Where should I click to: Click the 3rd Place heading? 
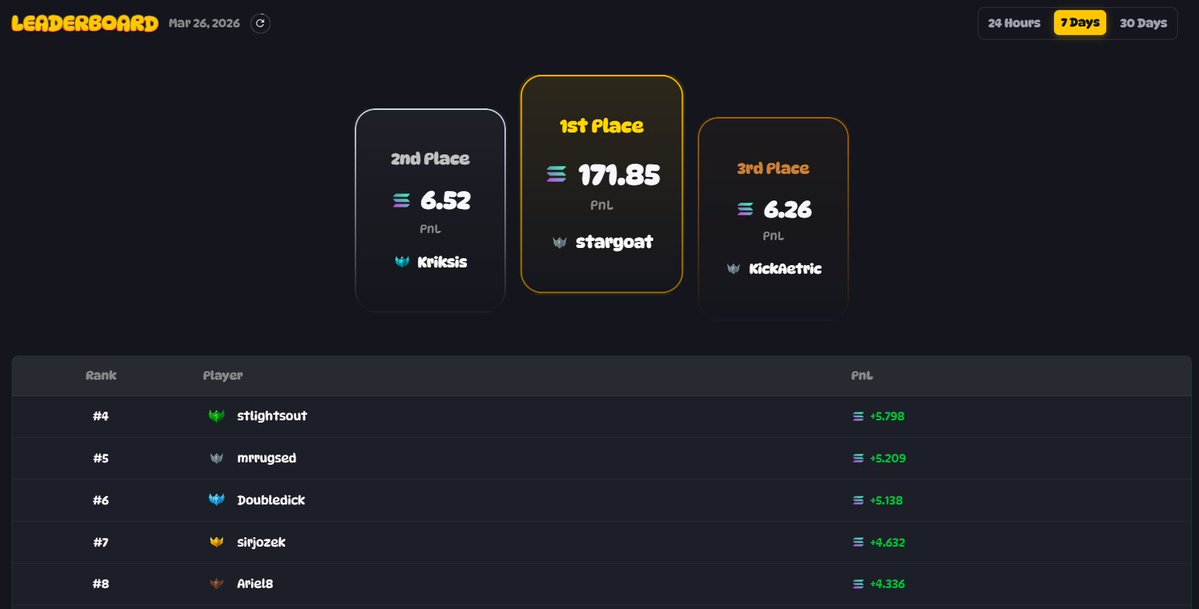pyautogui.click(x=773, y=168)
